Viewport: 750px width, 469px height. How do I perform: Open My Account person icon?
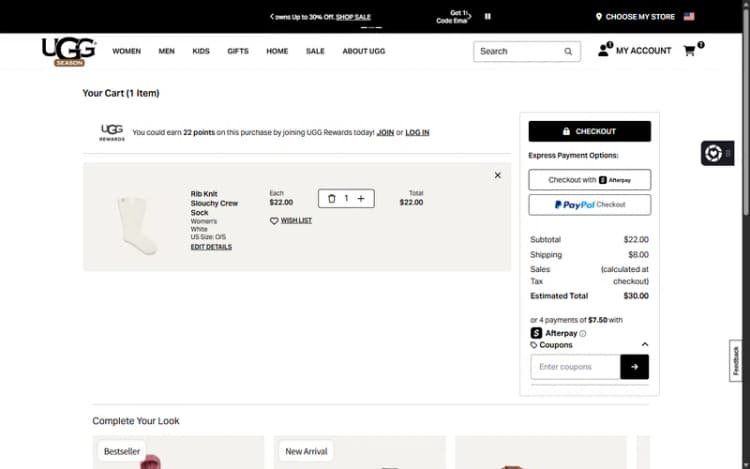(x=604, y=50)
